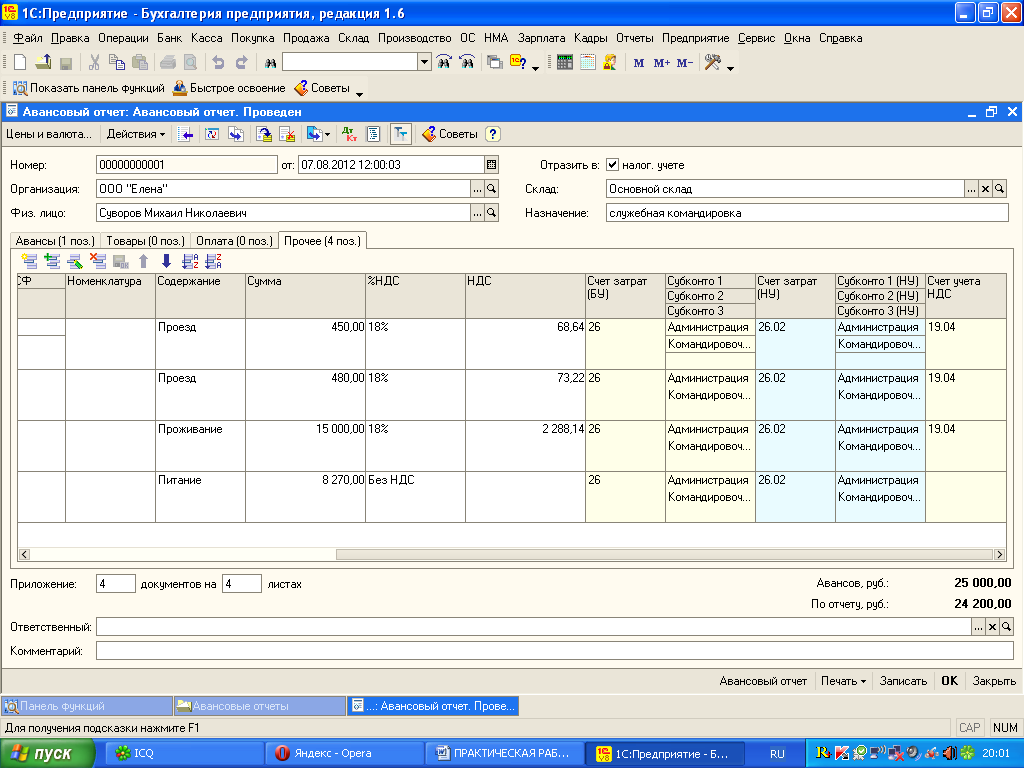The width and height of the screenshot is (1024, 768).
Task: Open the Склад lookup magnifier button
Action: tap(999, 189)
